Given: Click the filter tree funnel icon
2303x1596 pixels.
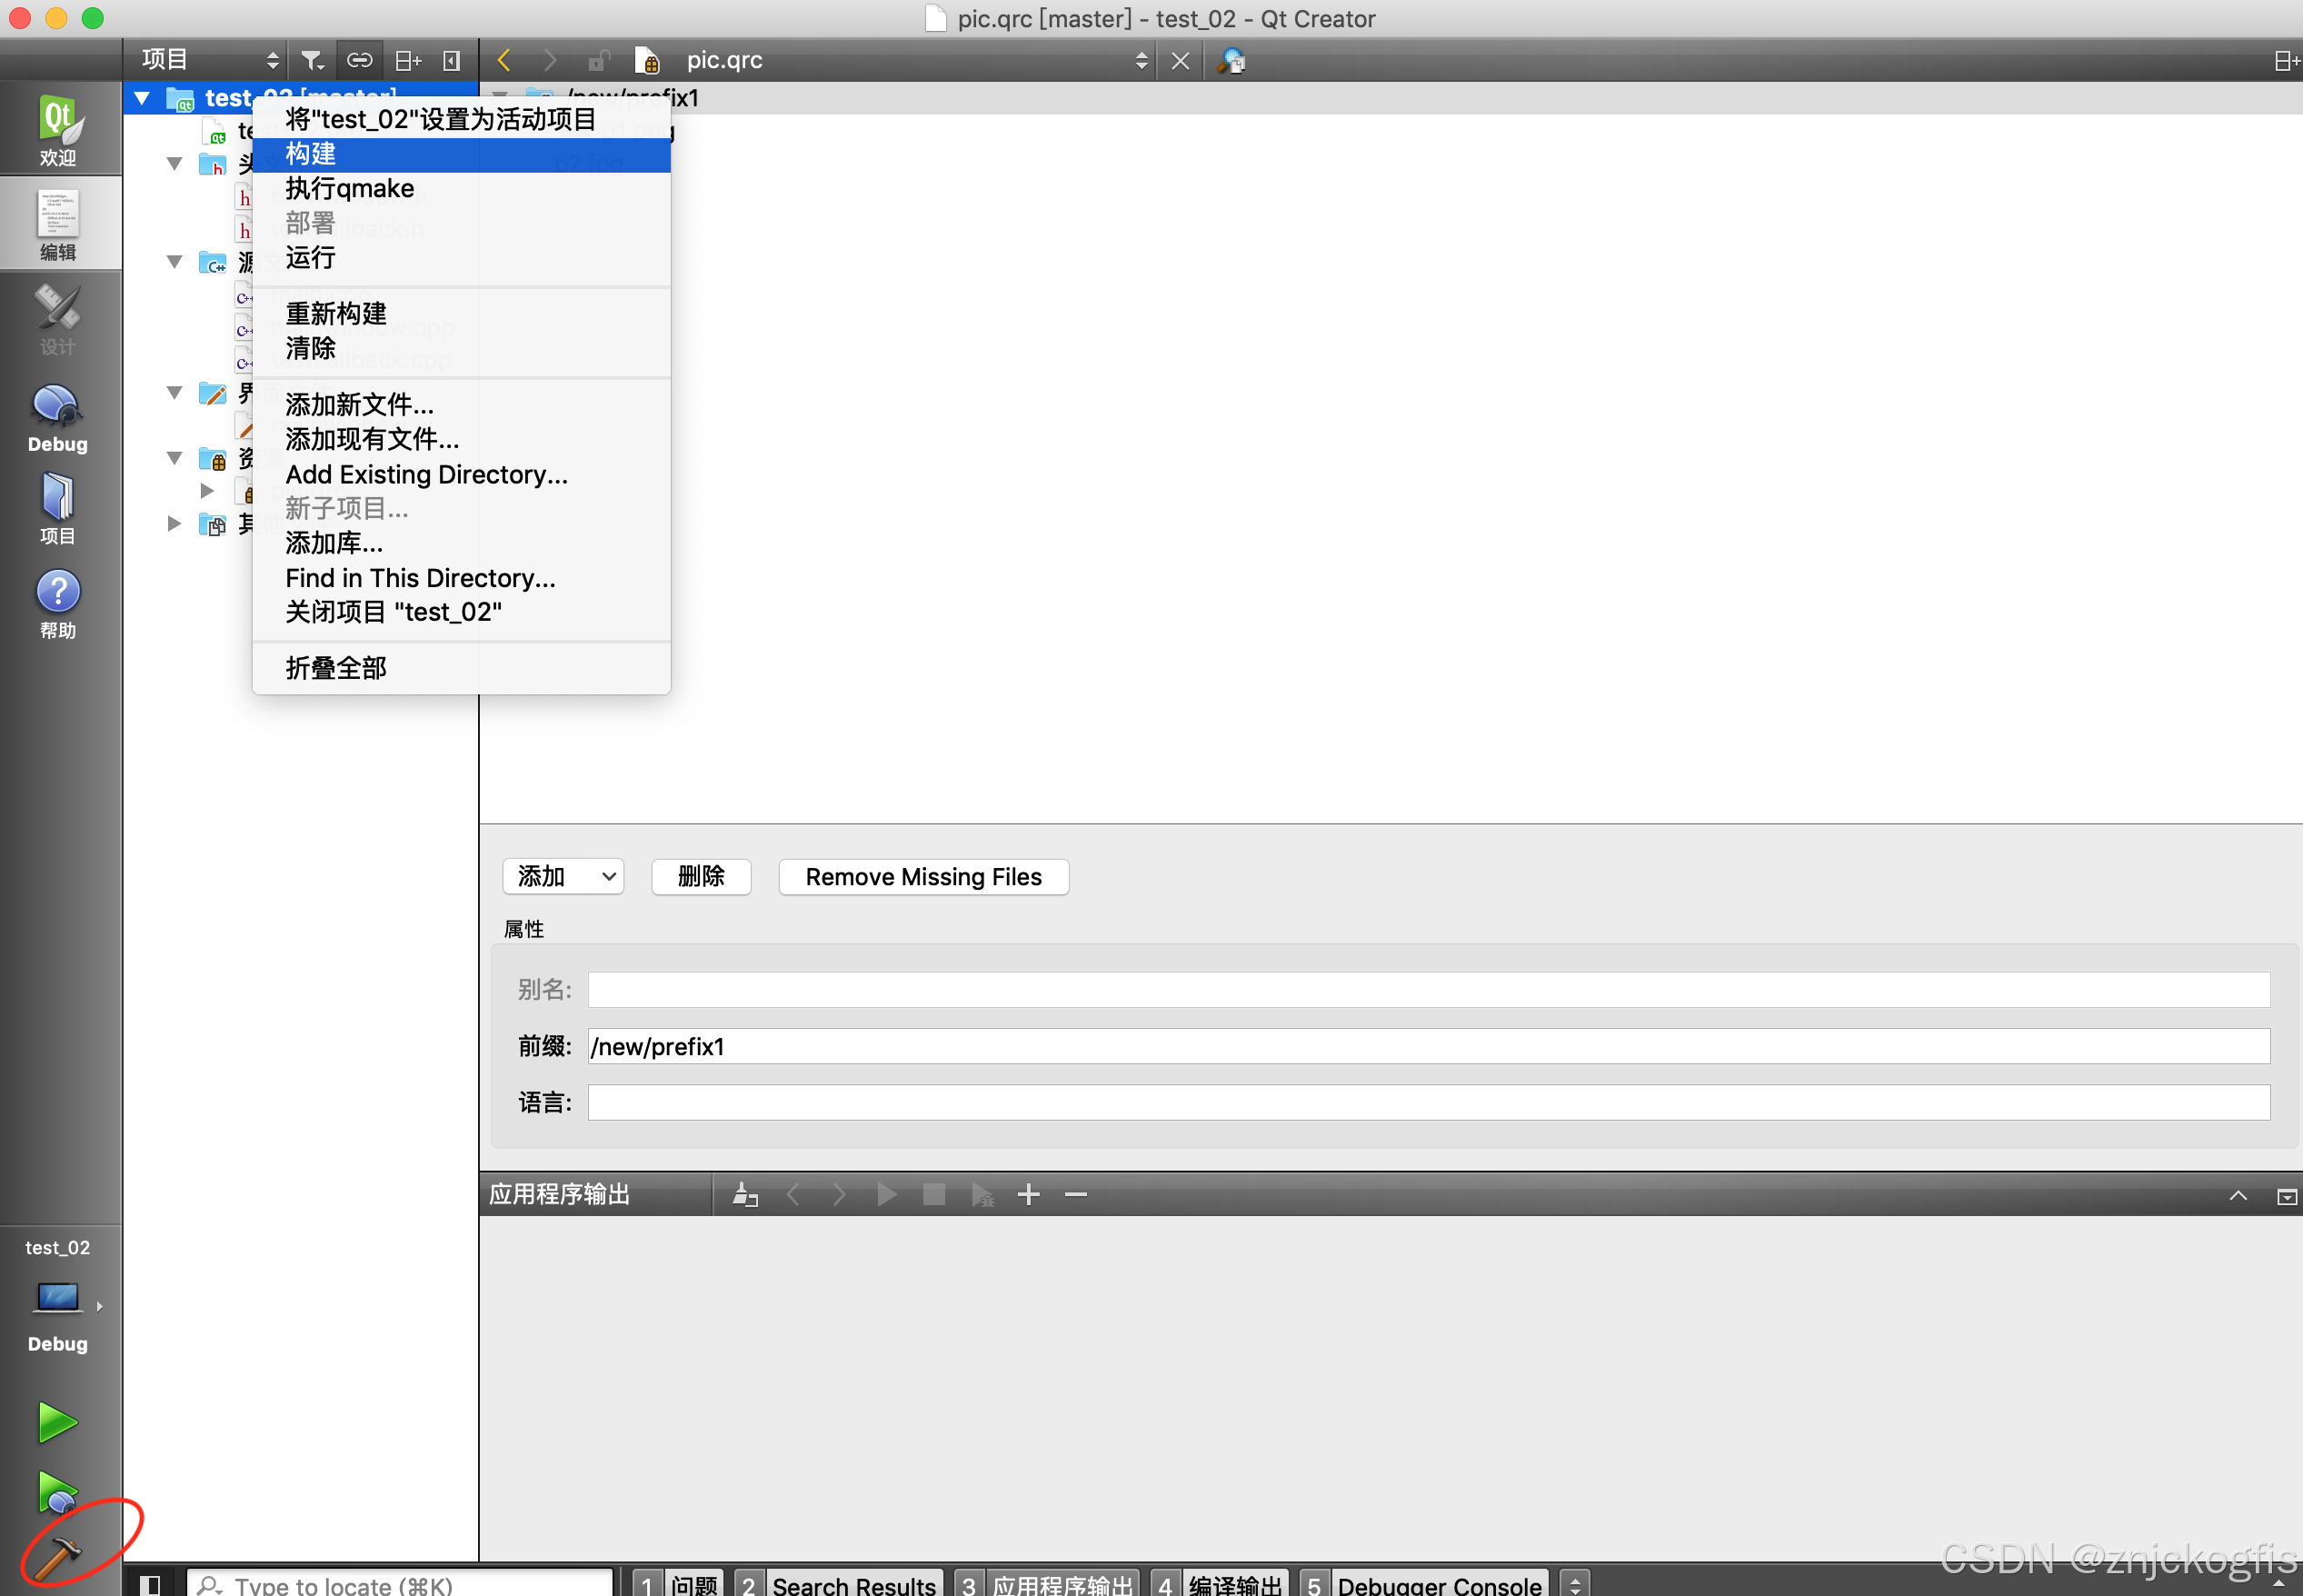Looking at the screenshot, I should (x=312, y=61).
